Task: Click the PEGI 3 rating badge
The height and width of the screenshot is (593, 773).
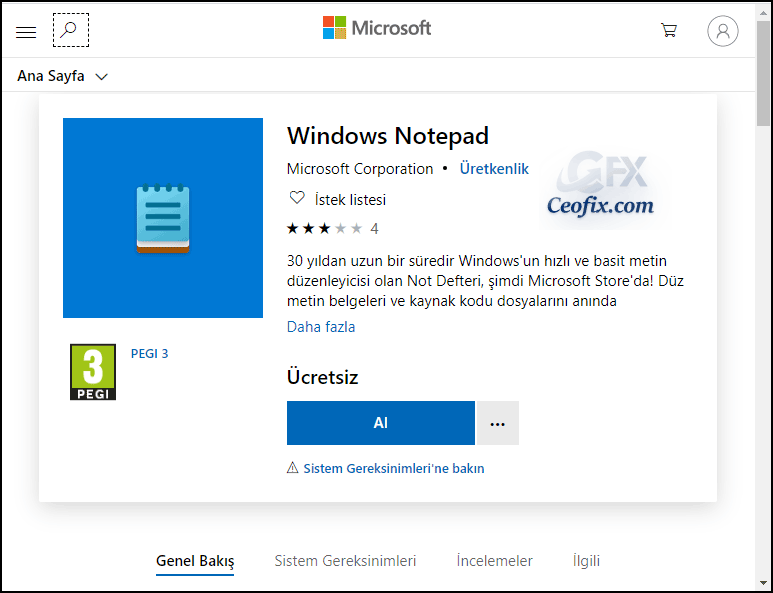Action: click(x=93, y=372)
